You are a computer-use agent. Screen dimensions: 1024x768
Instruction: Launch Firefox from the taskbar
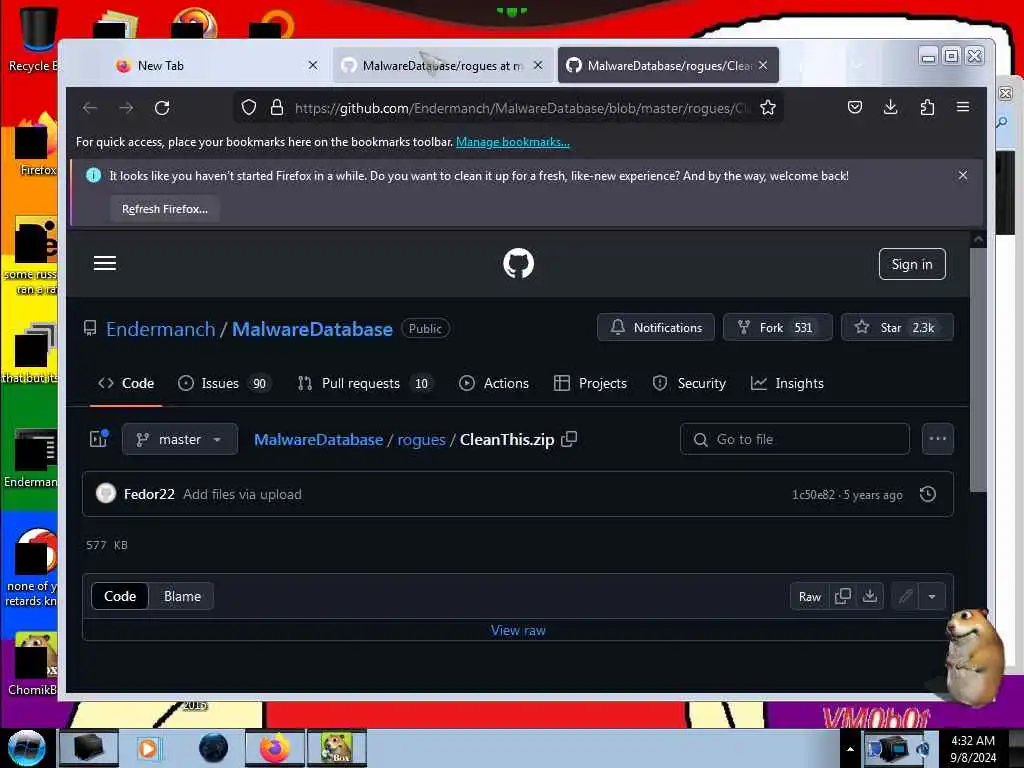point(275,748)
